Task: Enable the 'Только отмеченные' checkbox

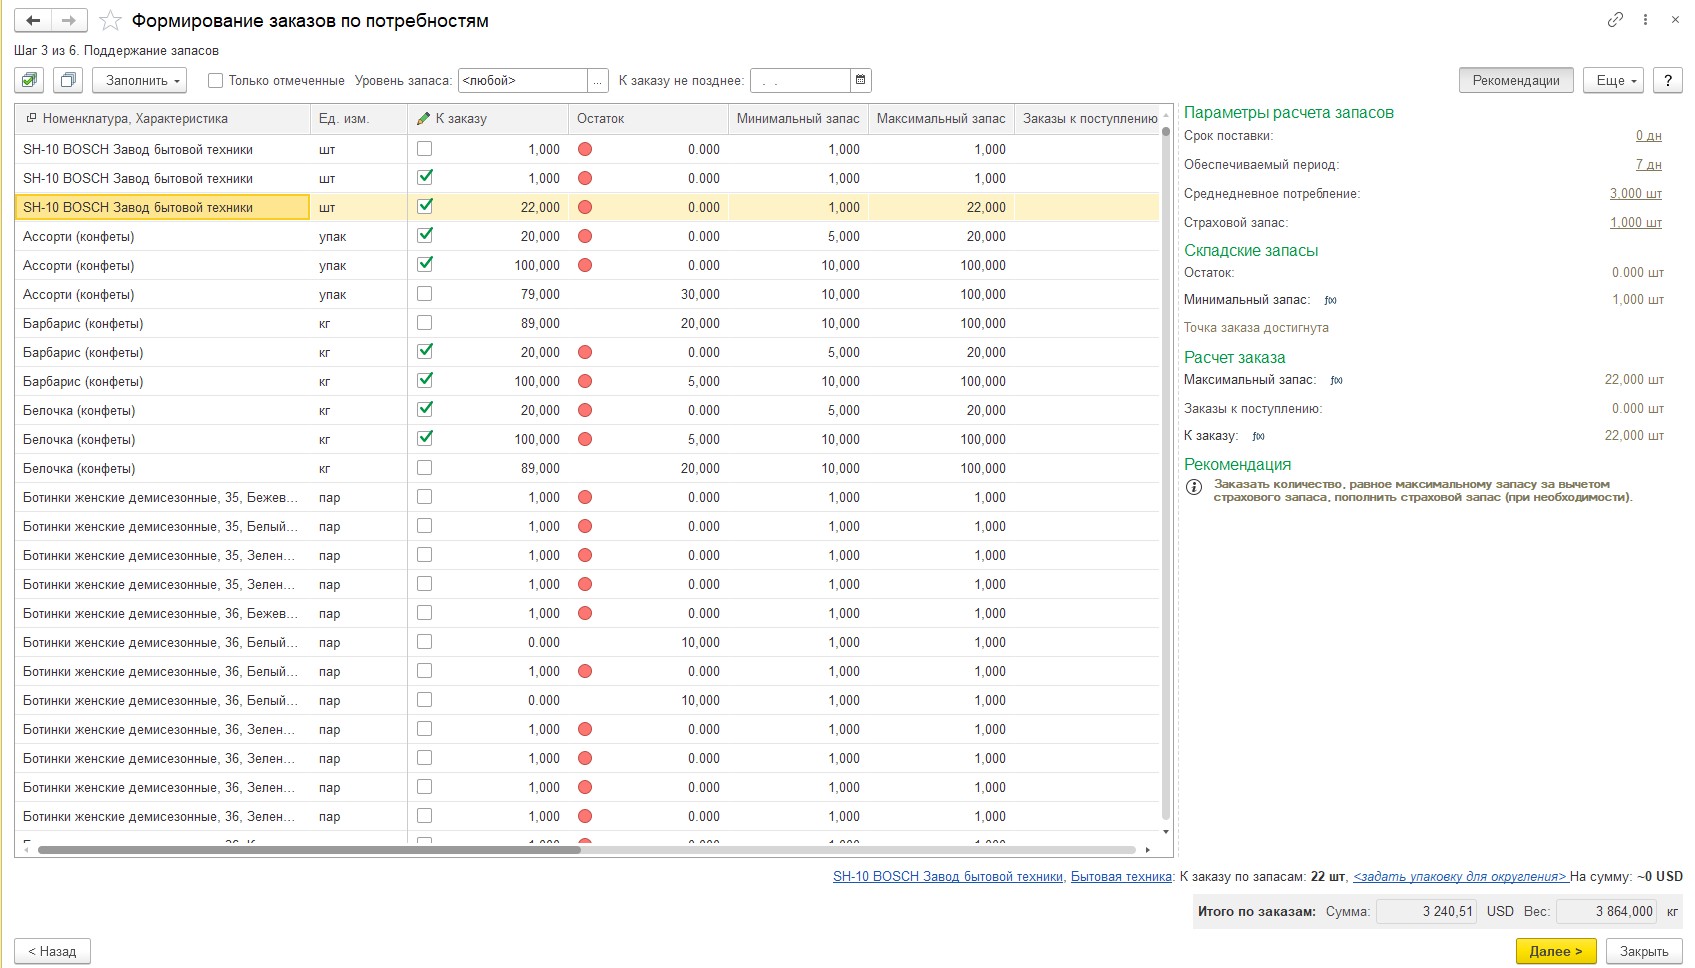Action: coord(215,80)
